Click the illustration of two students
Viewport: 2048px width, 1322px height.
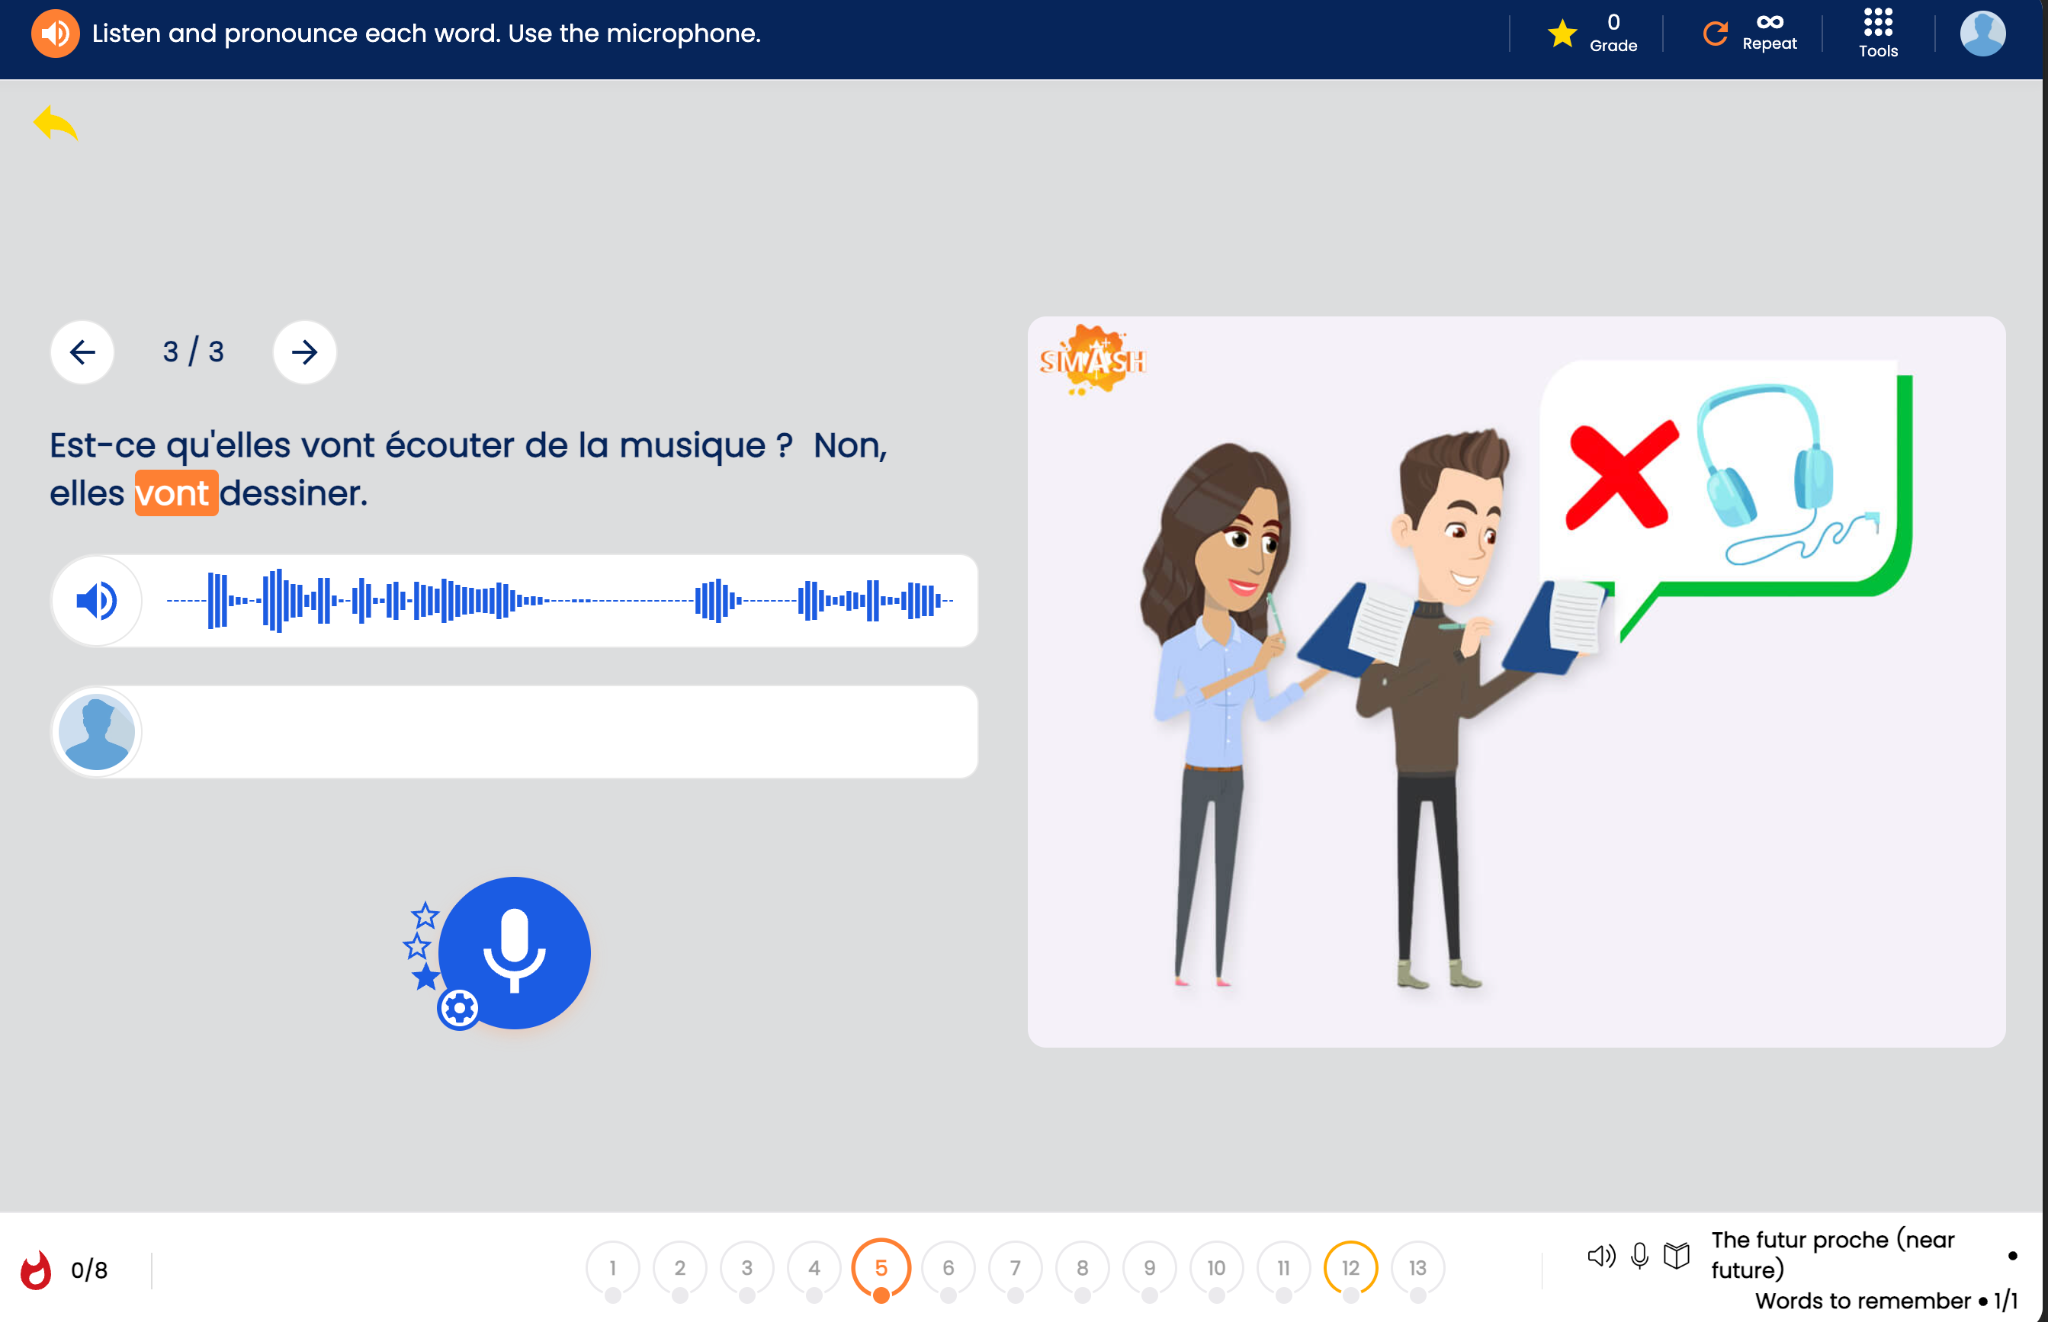(x=1516, y=682)
